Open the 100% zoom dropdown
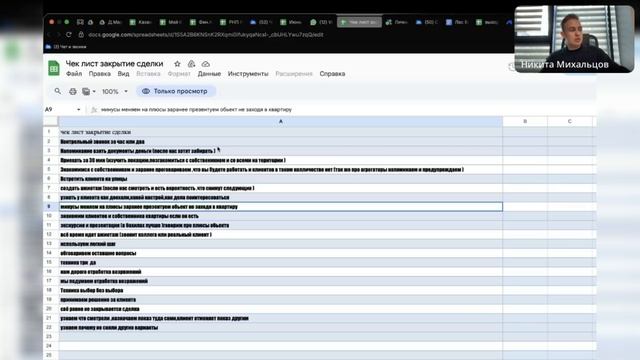Image resolution: width=640 pixels, height=360 pixels. click(115, 91)
